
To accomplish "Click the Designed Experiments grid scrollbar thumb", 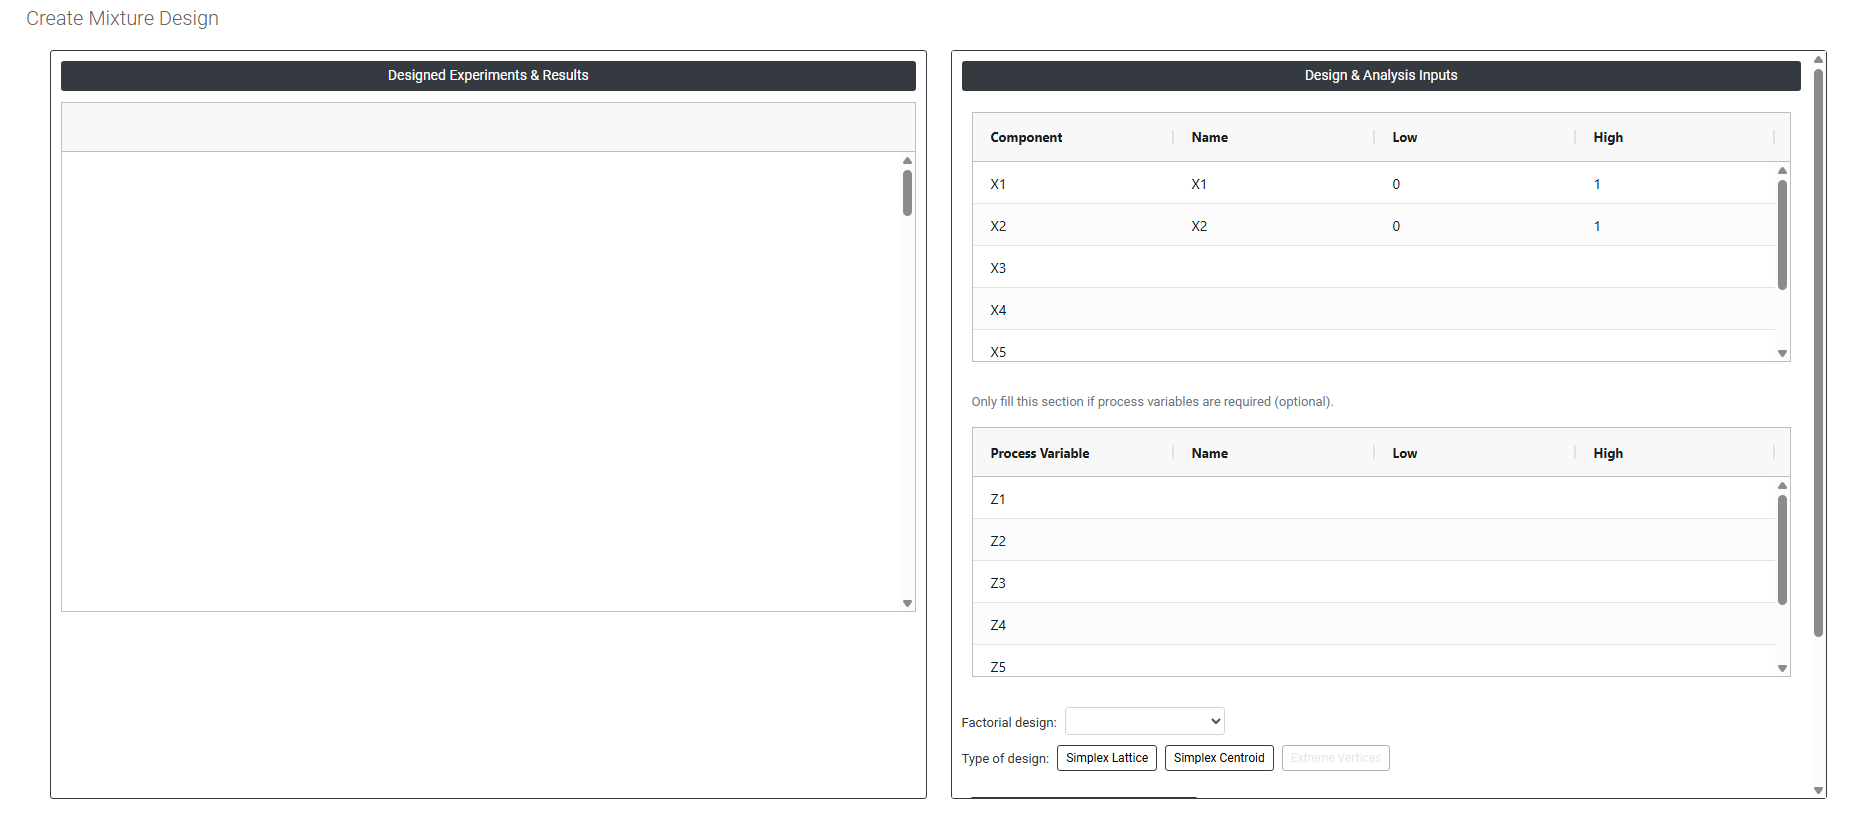I will (907, 193).
